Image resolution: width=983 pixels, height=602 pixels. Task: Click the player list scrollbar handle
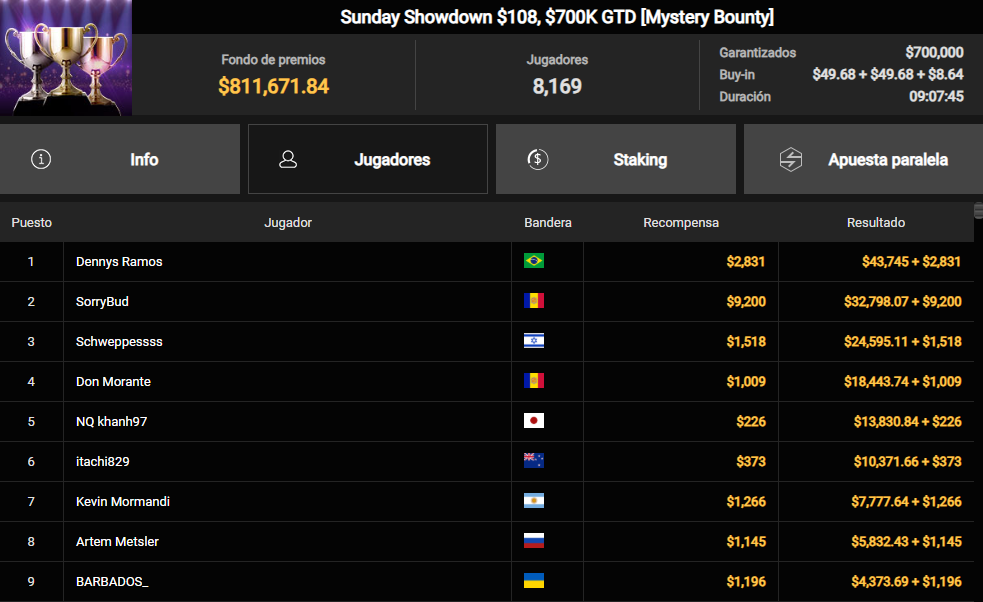pyautogui.click(x=978, y=211)
